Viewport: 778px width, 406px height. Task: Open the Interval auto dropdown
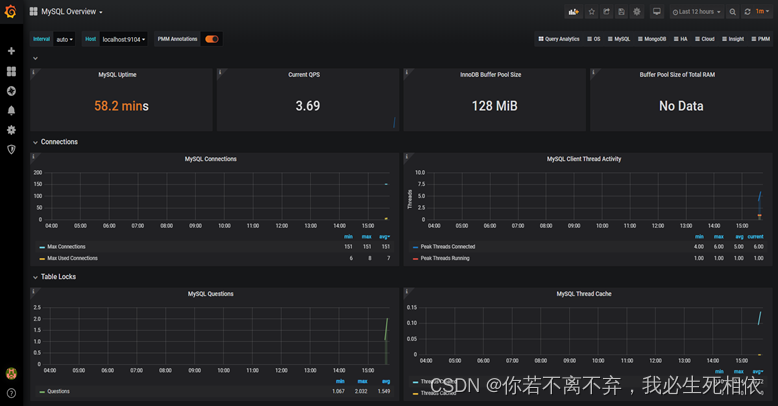click(x=64, y=39)
